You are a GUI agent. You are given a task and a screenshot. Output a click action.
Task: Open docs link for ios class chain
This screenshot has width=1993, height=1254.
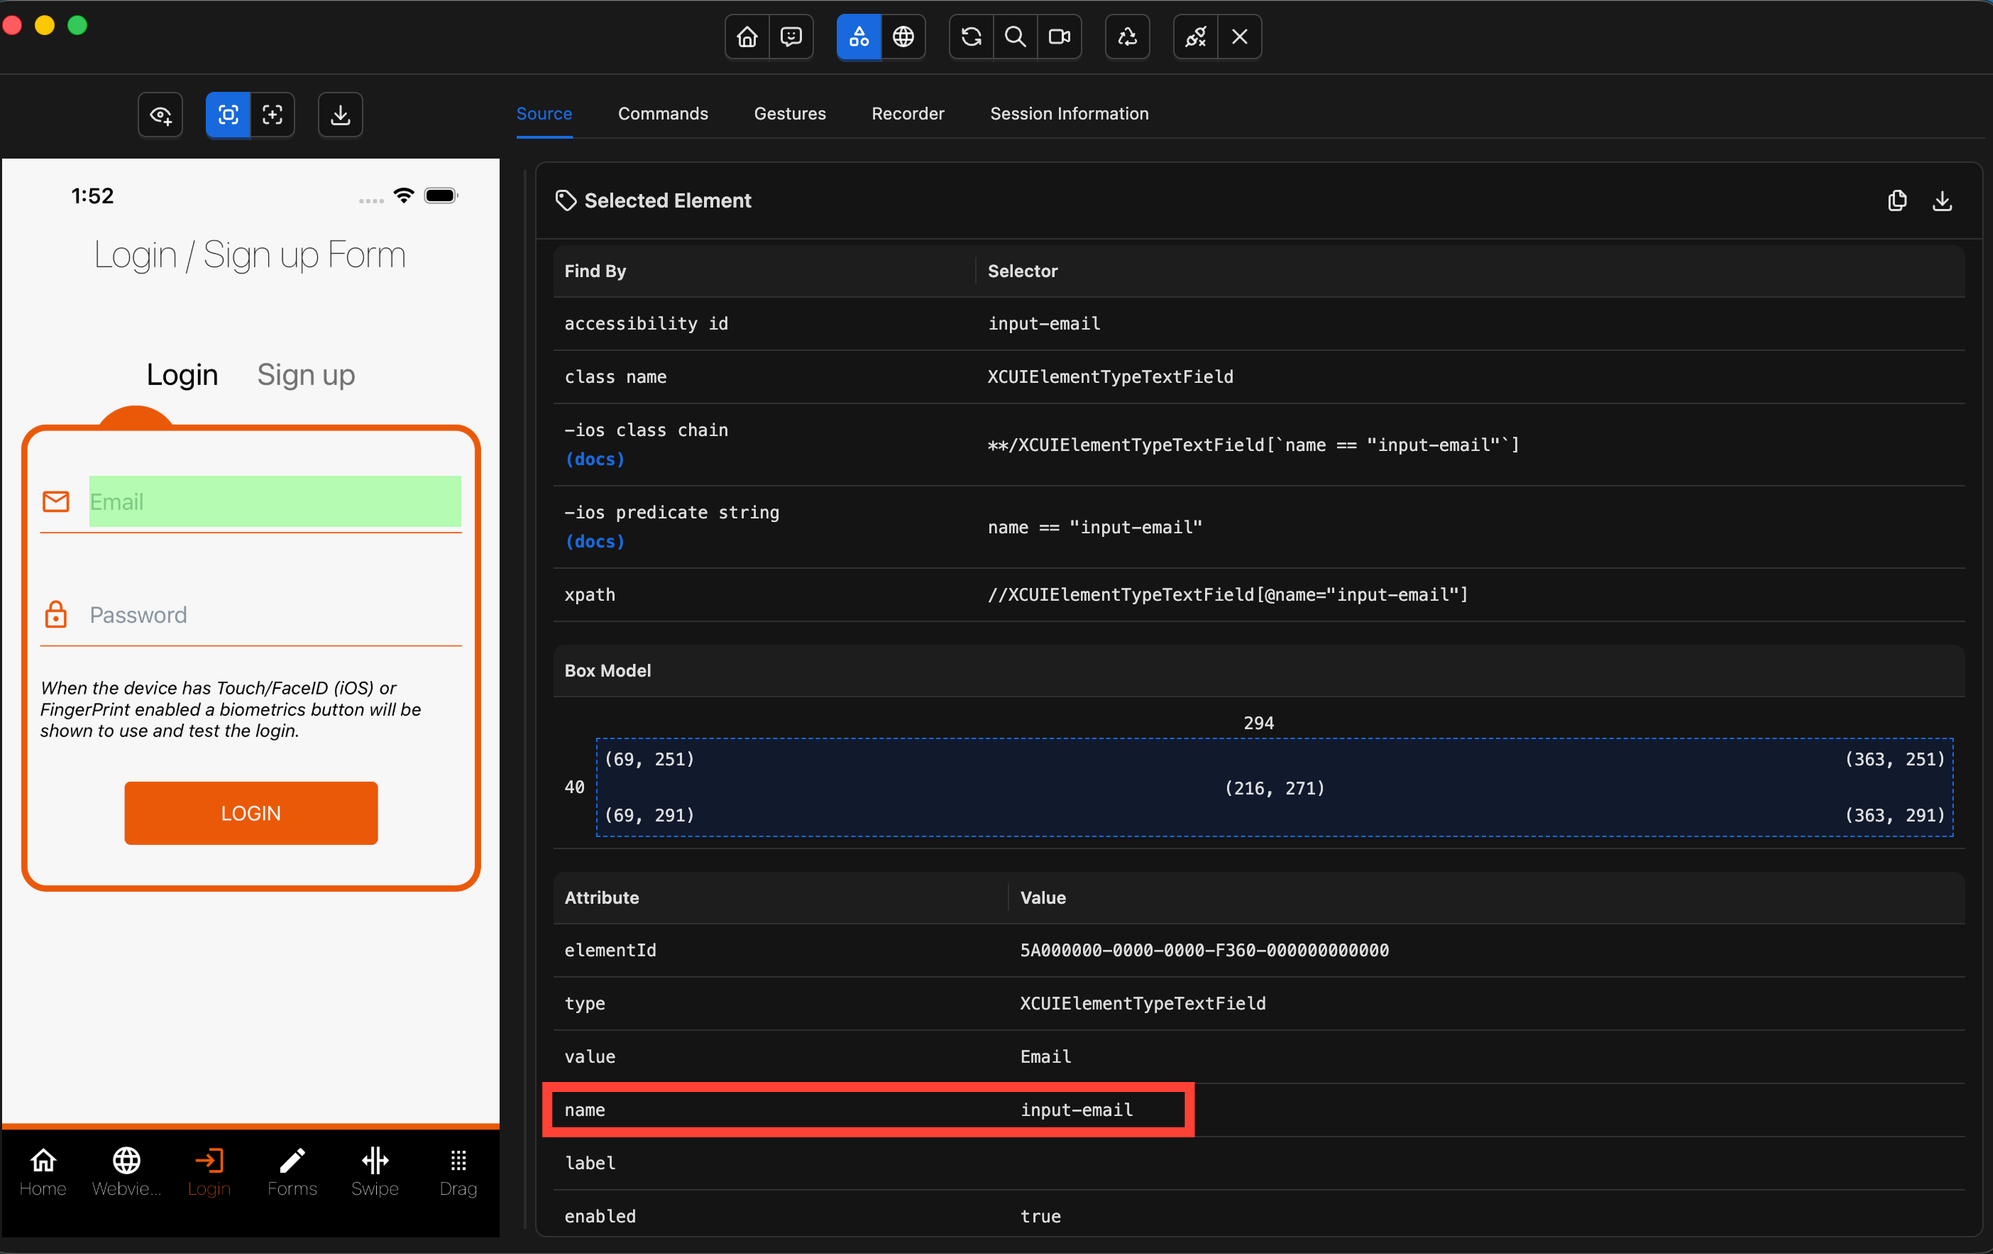point(595,459)
